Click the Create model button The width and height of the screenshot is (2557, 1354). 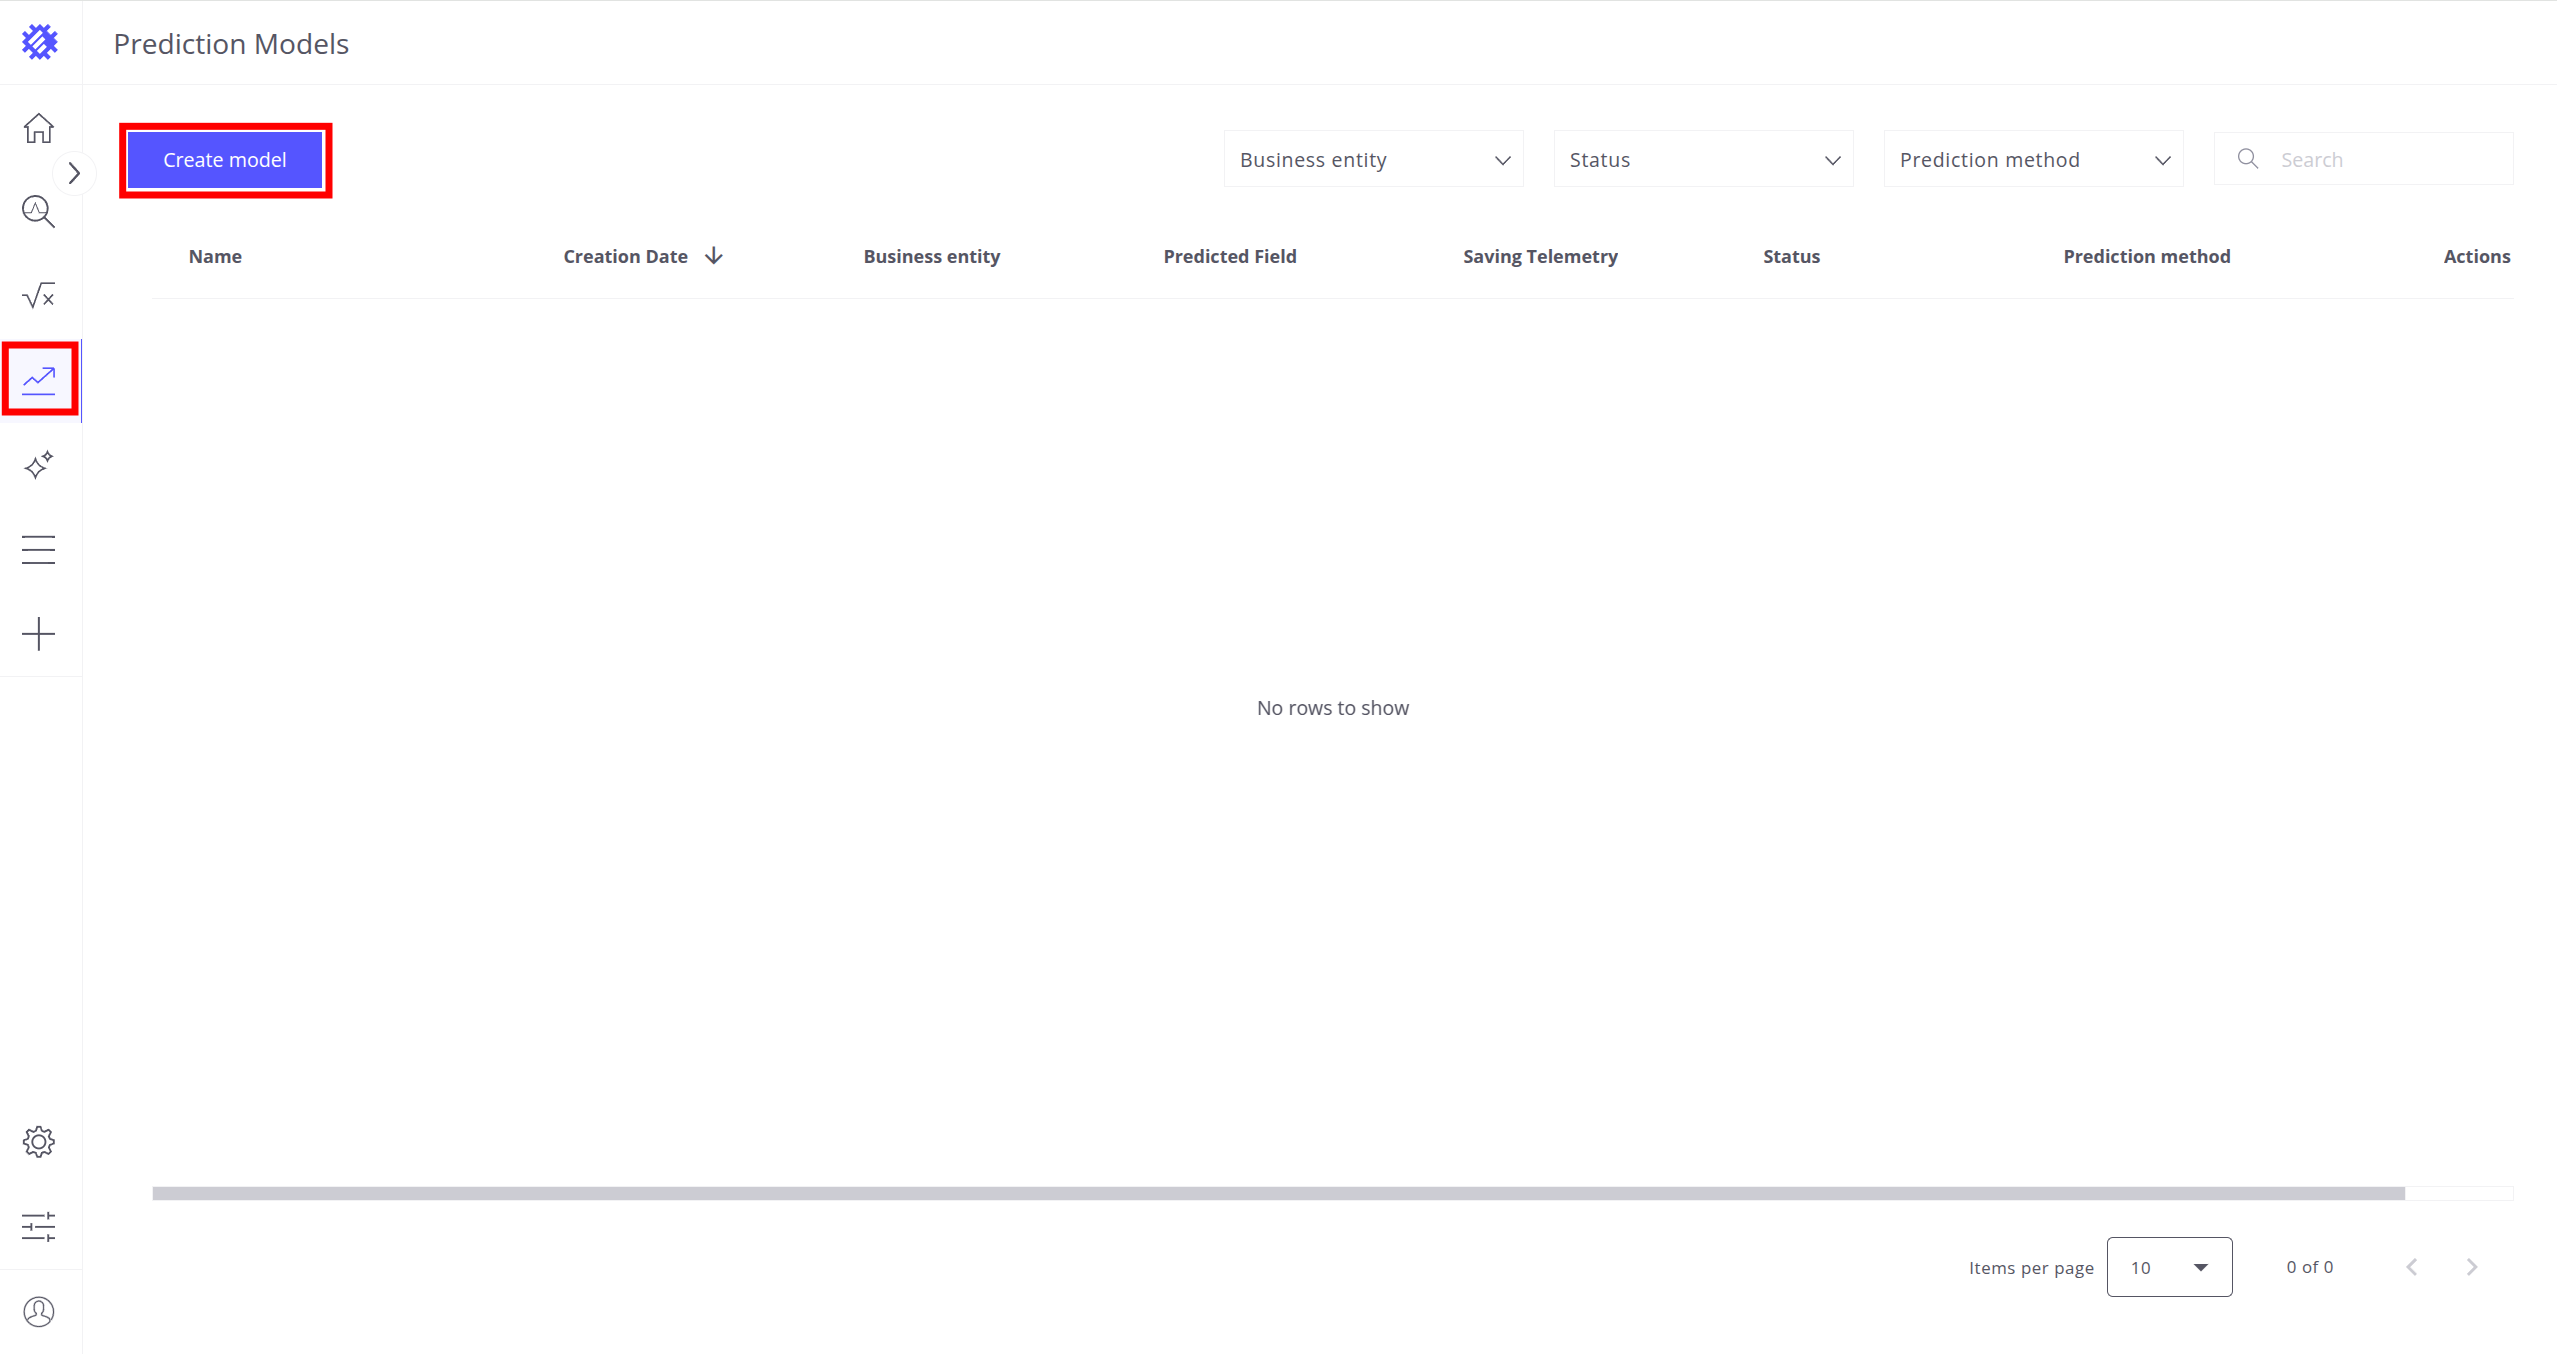225,160
